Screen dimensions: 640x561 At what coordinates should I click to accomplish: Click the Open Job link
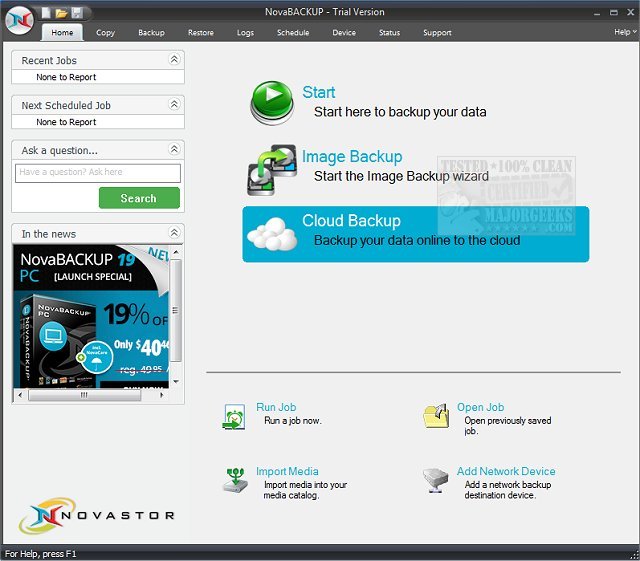pos(480,407)
